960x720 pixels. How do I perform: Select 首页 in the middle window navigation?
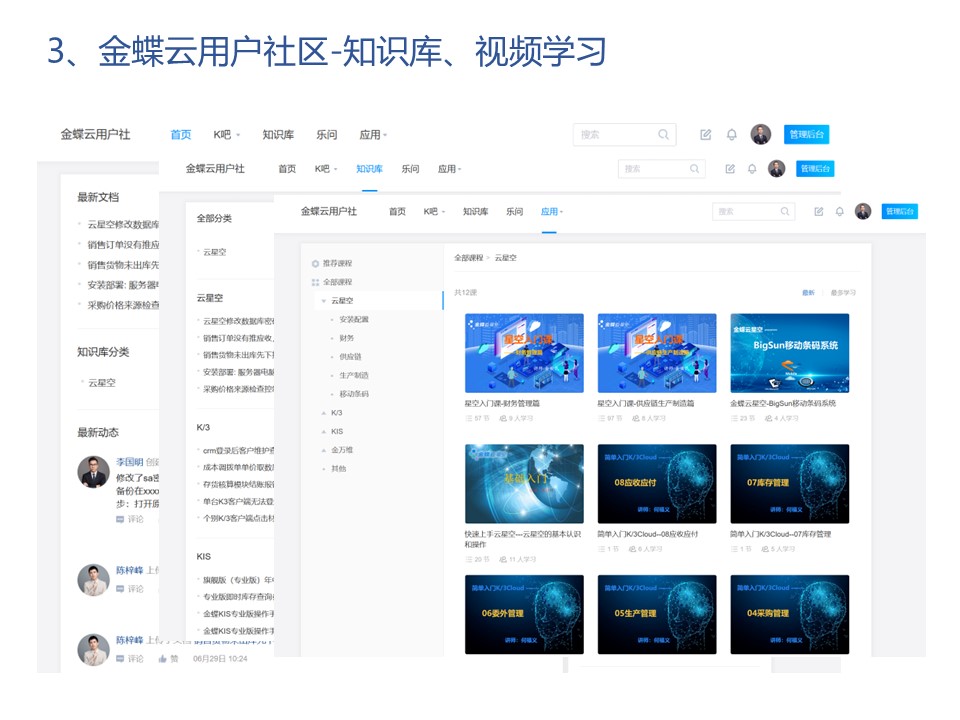287,169
